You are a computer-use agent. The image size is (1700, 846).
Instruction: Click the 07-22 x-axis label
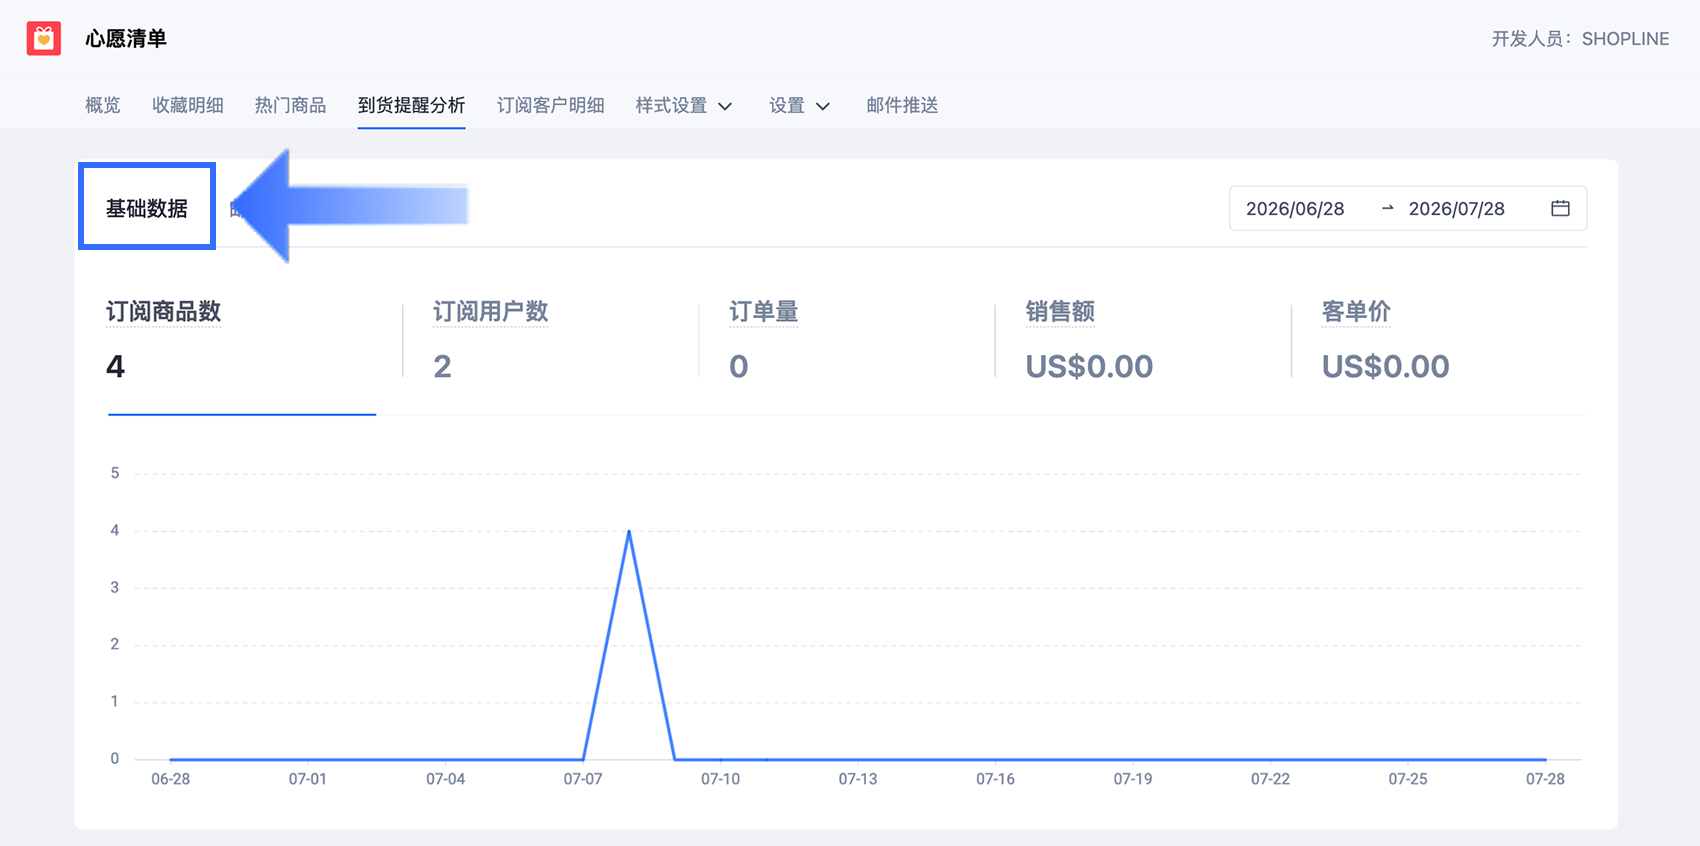[x=1270, y=779]
